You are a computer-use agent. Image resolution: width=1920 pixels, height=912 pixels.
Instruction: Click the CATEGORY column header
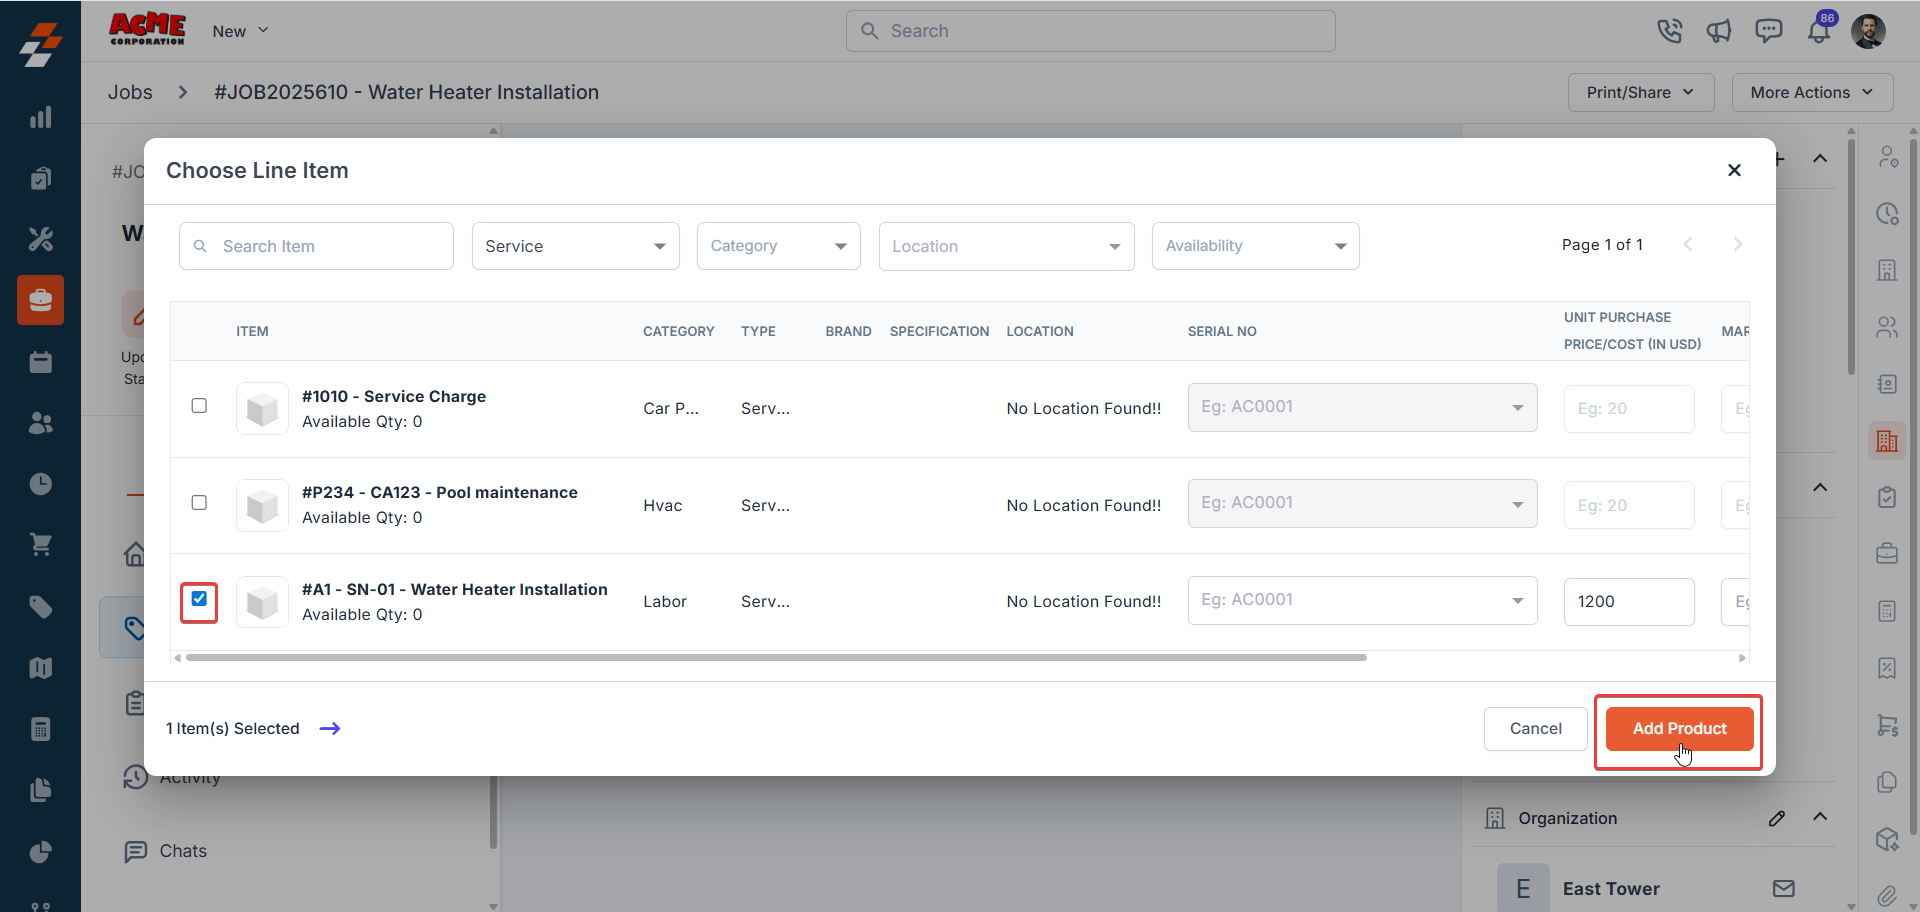tap(679, 331)
